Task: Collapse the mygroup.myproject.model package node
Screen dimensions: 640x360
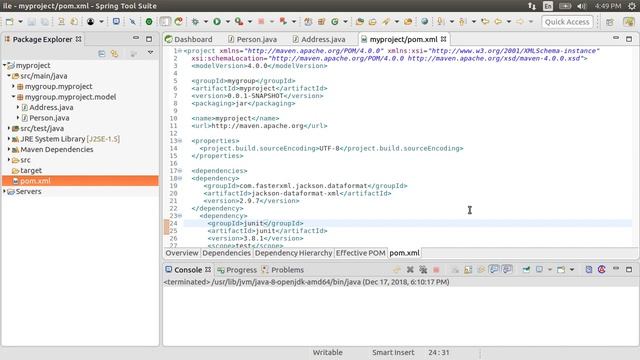Action: click(x=13, y=97)
